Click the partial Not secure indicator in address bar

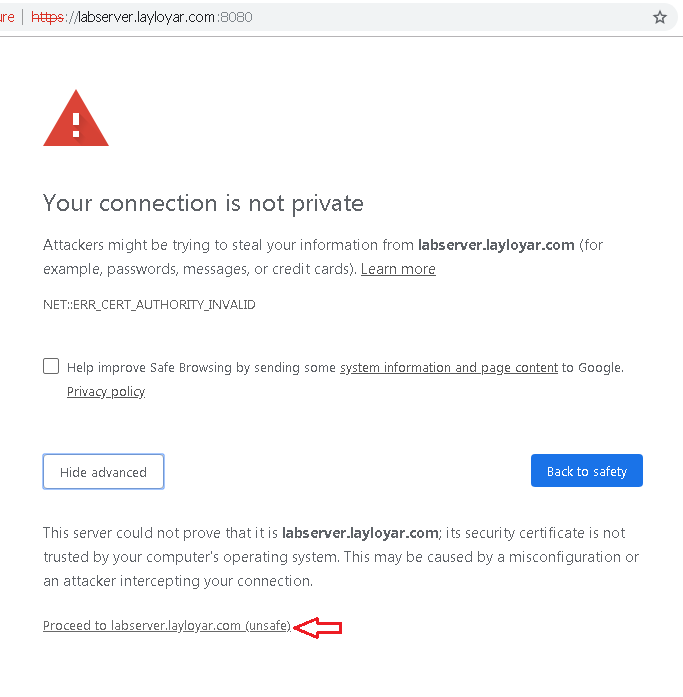(7, 17)
